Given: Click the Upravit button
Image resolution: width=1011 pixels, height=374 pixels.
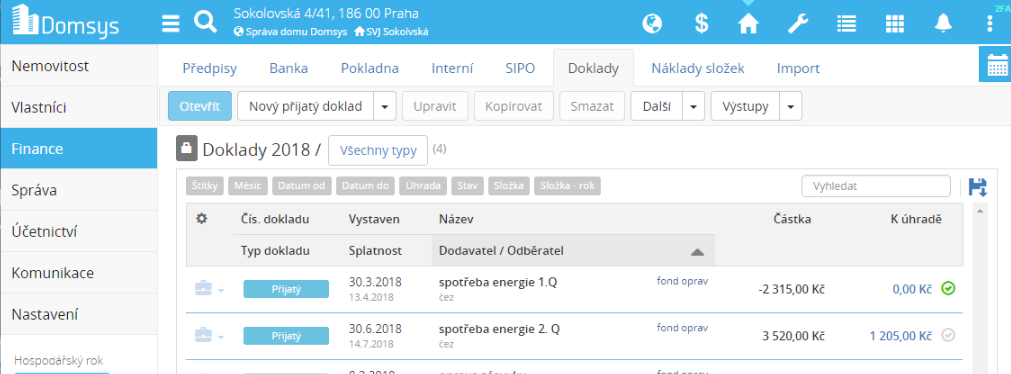Looking at the screenshot, I should coord(435,106).
